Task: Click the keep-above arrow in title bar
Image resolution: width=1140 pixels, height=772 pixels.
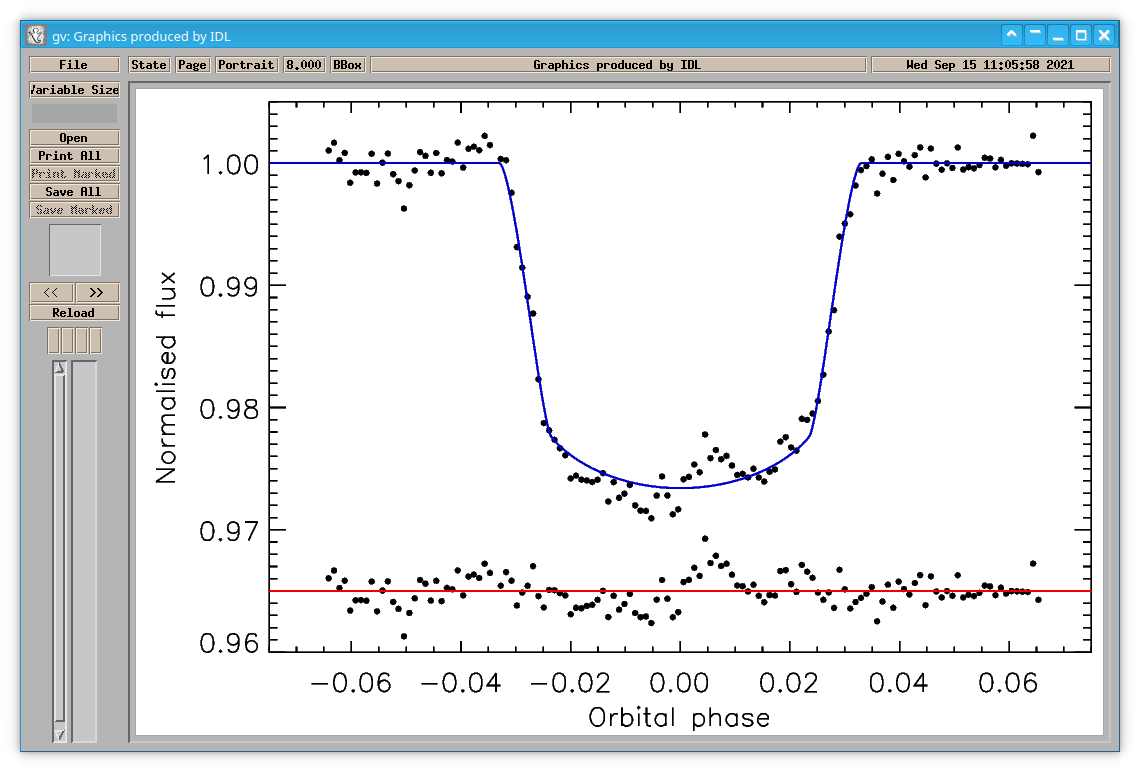Action: tap(1011, 34)
